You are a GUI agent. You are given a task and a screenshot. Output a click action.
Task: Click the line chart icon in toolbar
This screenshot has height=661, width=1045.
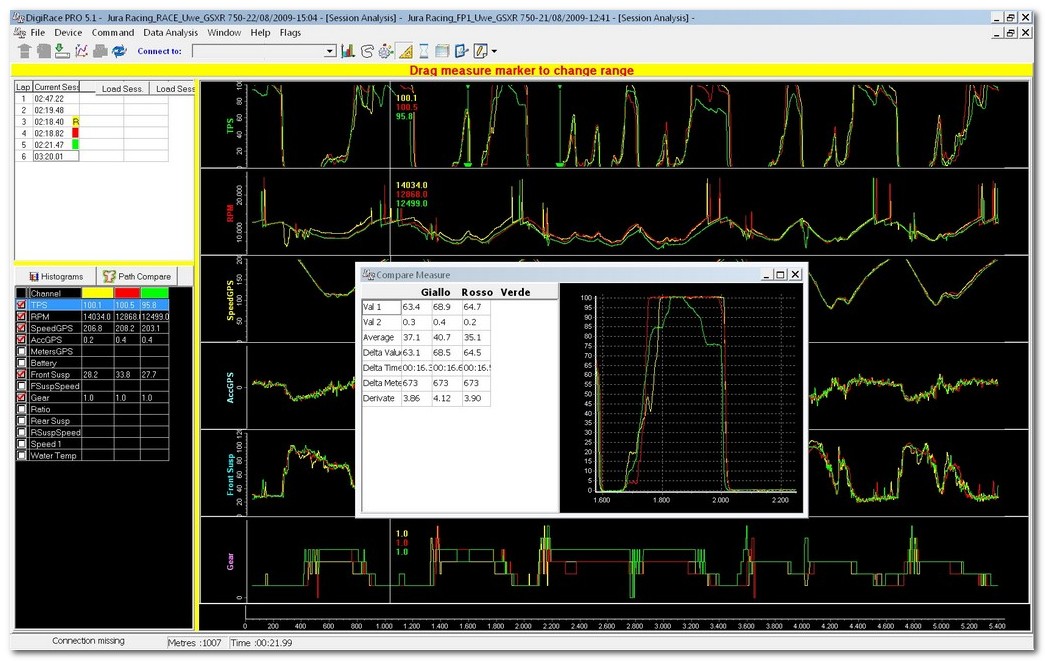tap(81, 51)
